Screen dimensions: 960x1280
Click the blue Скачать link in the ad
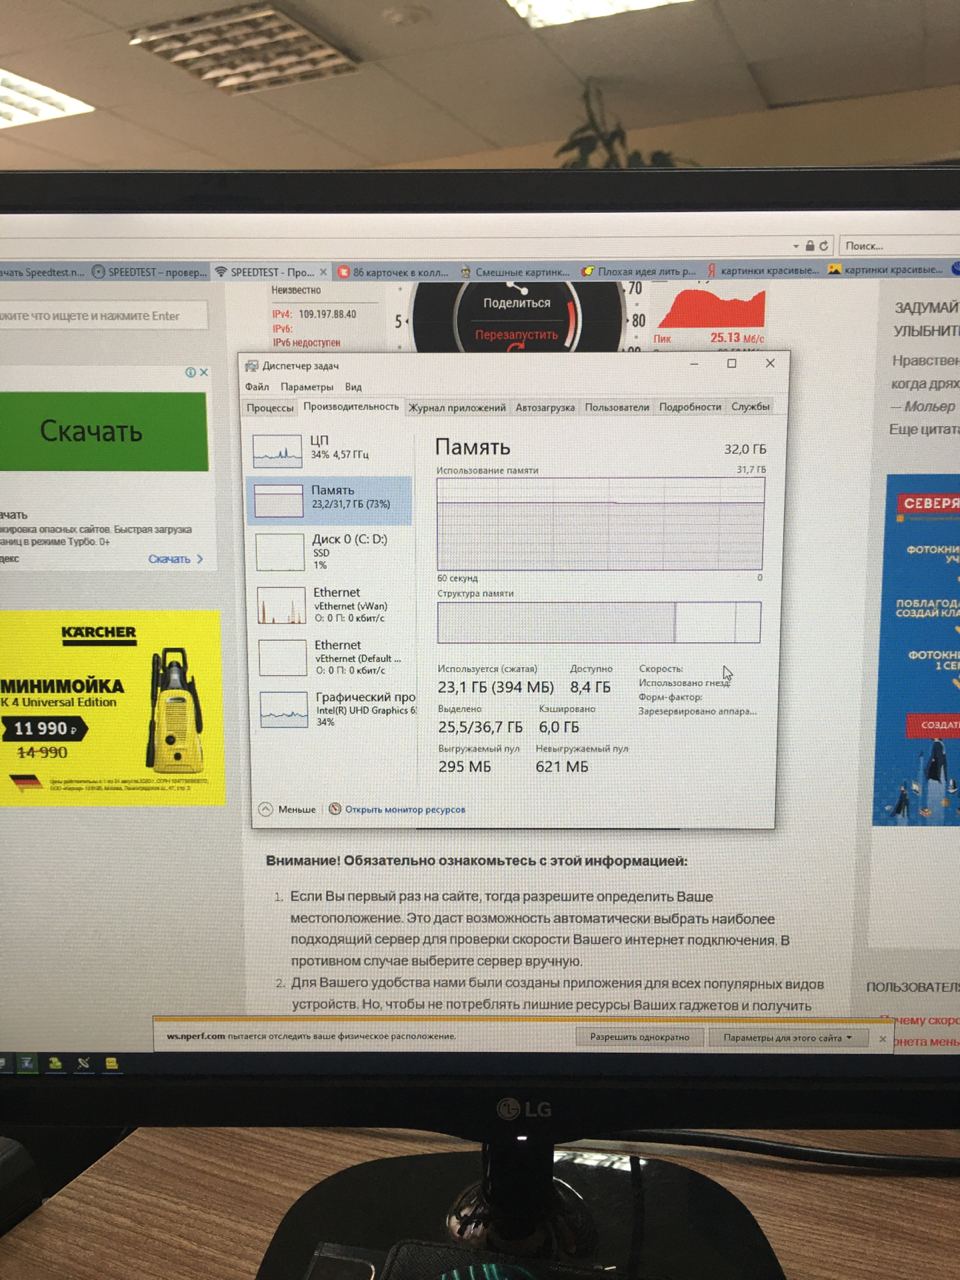(175, 559)
